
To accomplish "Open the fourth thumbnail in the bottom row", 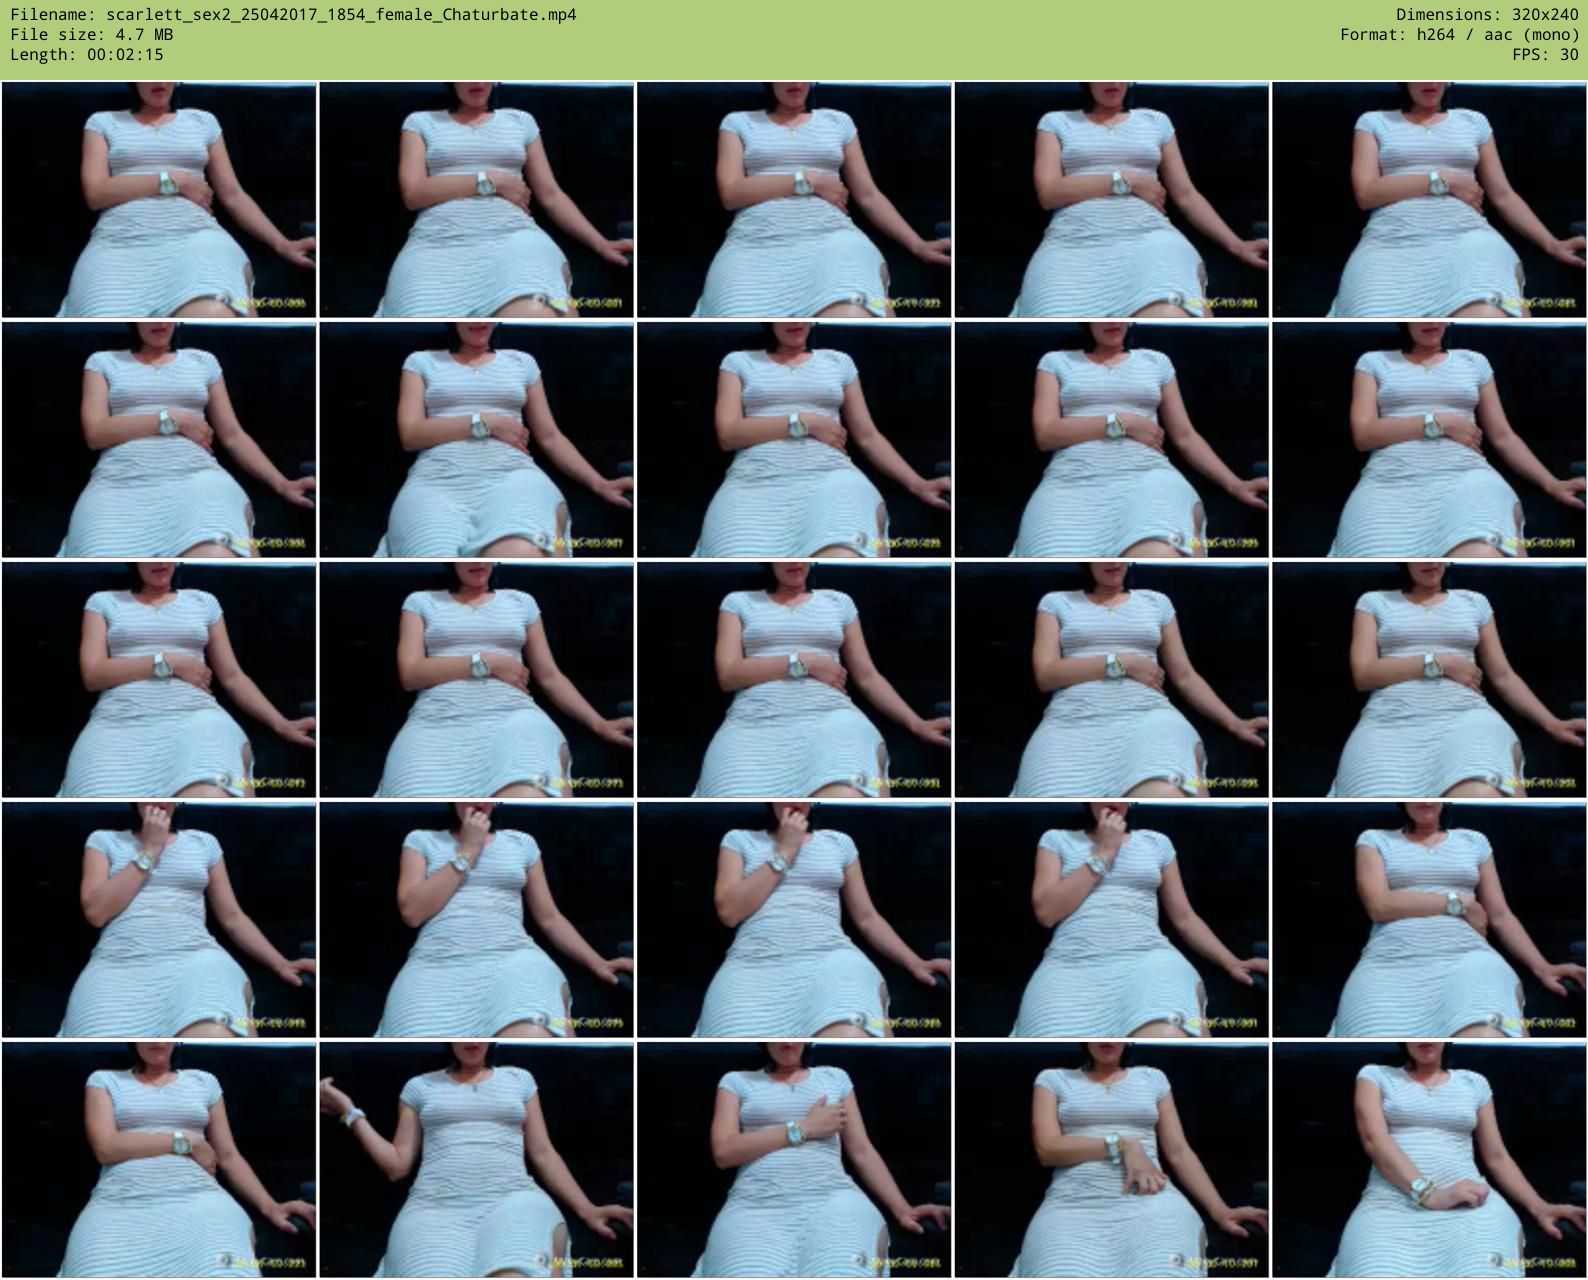I will [1111, 1160].
